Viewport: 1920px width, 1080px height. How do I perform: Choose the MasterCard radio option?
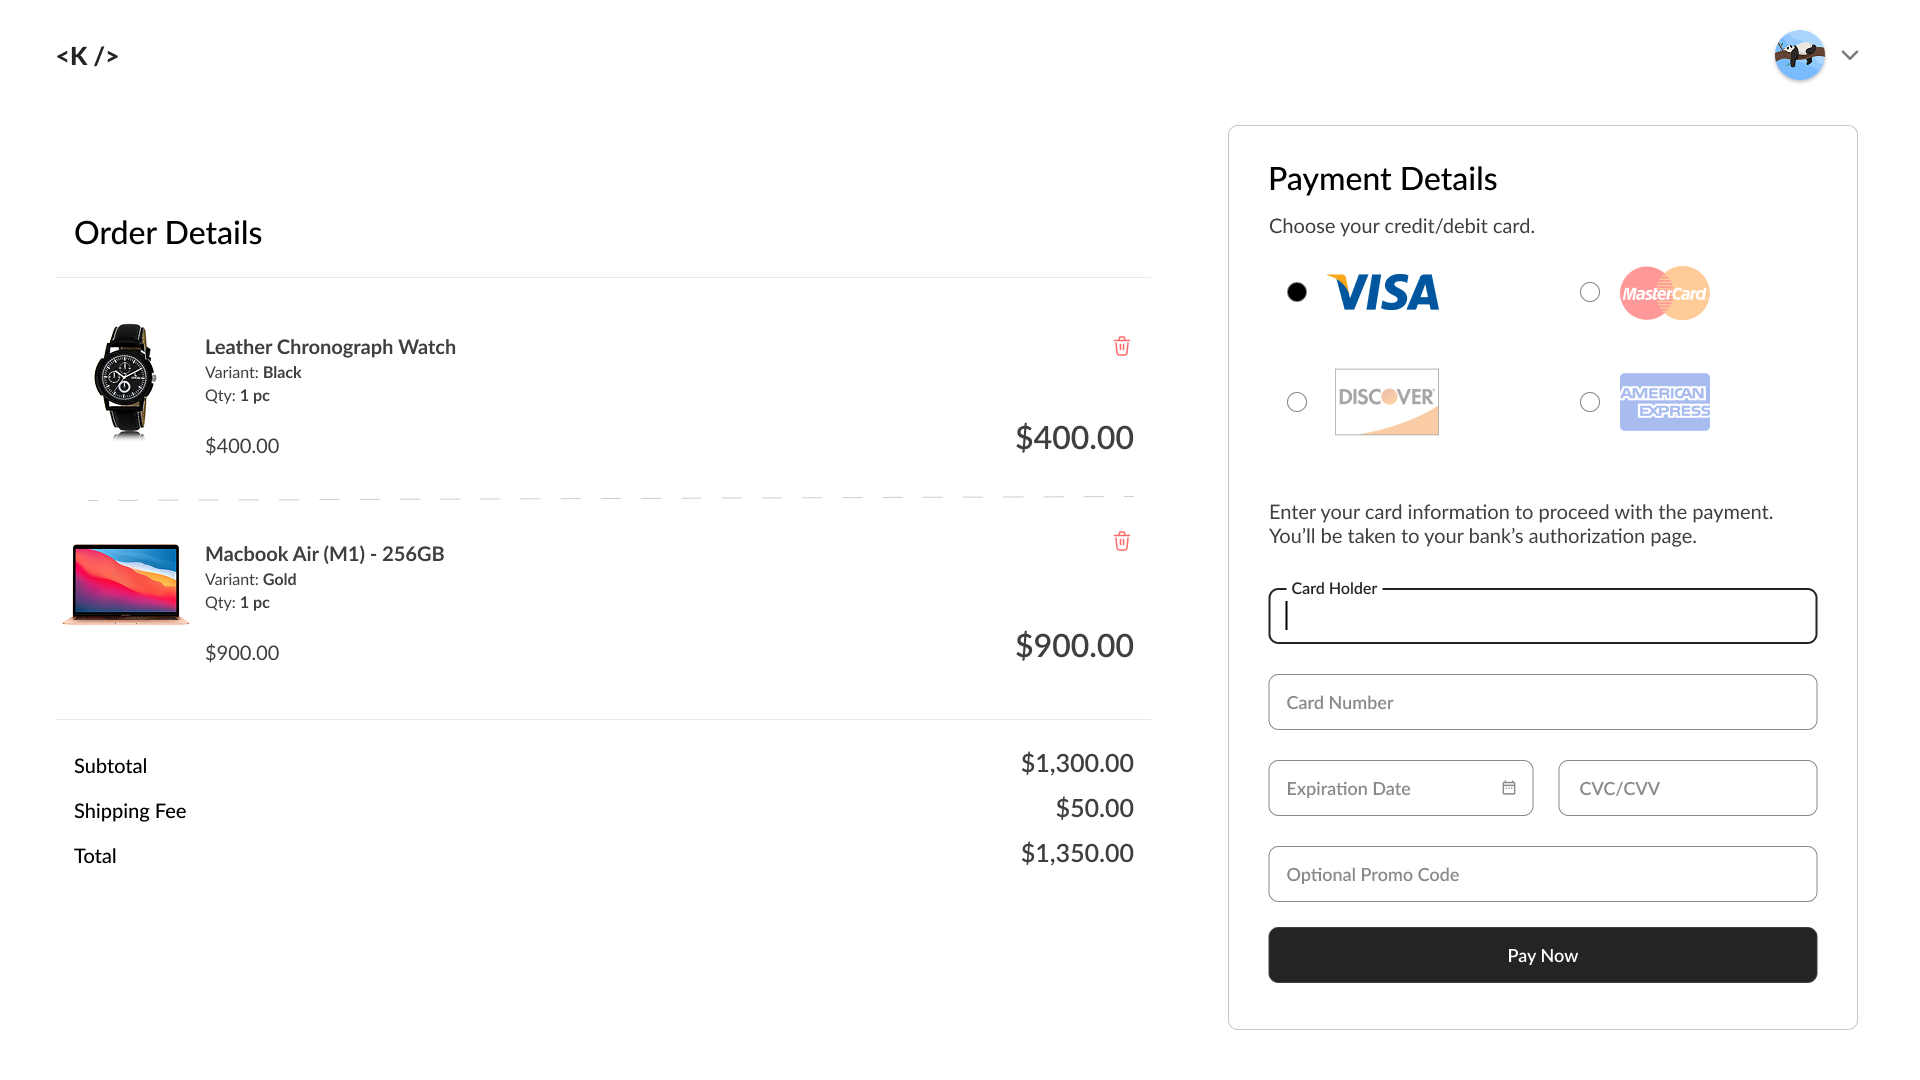(1590, 292)
